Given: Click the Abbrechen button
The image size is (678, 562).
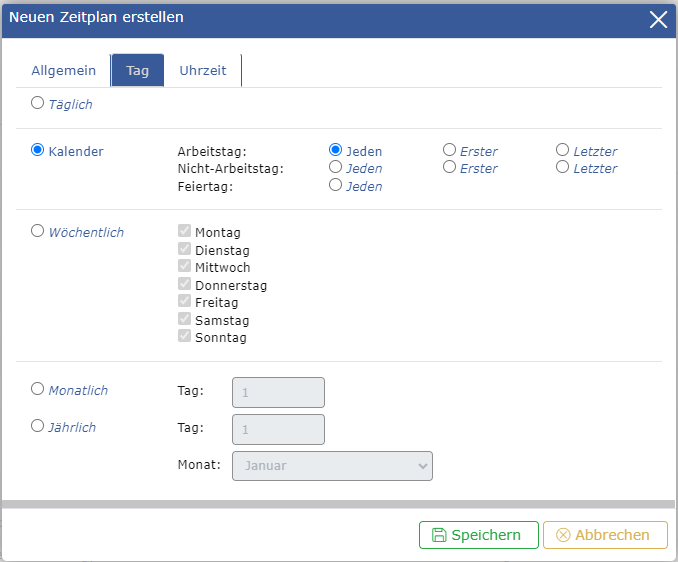Looking at the screenshot, I should [604, 535].
